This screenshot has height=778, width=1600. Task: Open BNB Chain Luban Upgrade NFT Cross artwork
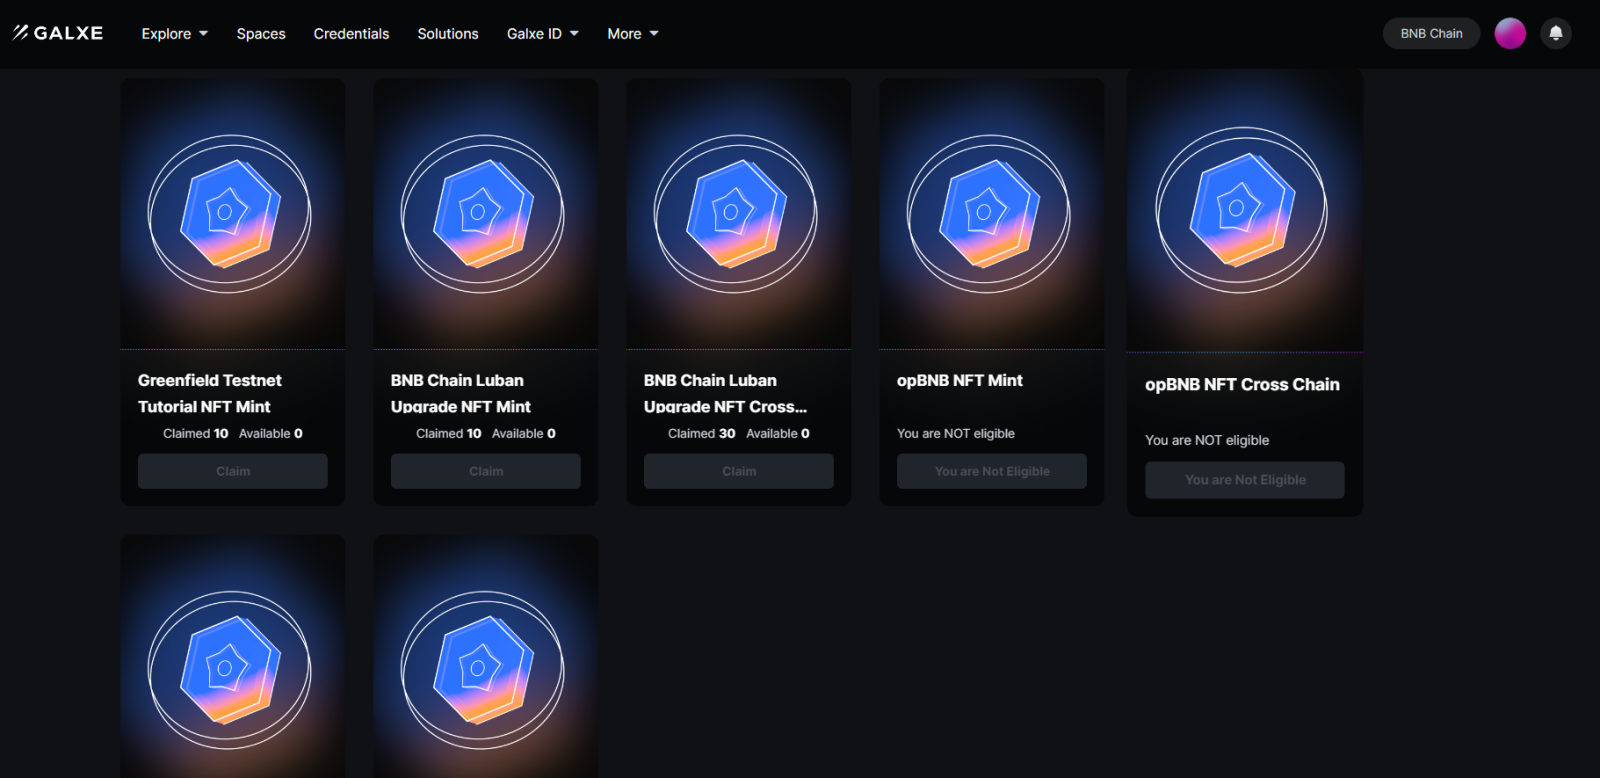click(739, 214)
